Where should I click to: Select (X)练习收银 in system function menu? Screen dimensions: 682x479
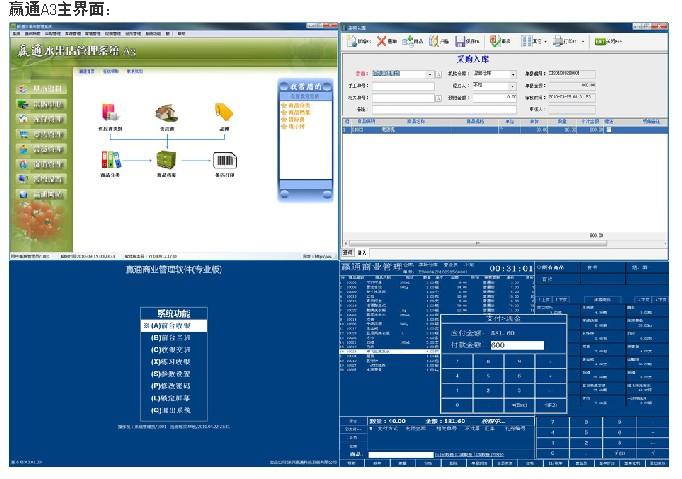click(174, 362)
